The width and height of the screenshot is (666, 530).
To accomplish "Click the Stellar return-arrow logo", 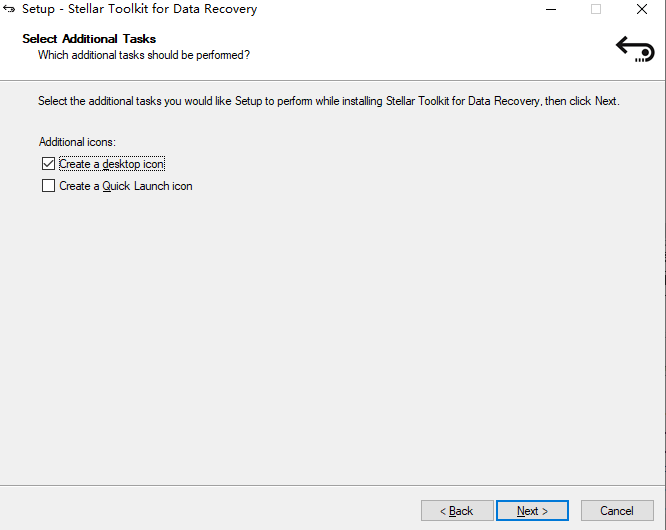I will tap(634, 48).
